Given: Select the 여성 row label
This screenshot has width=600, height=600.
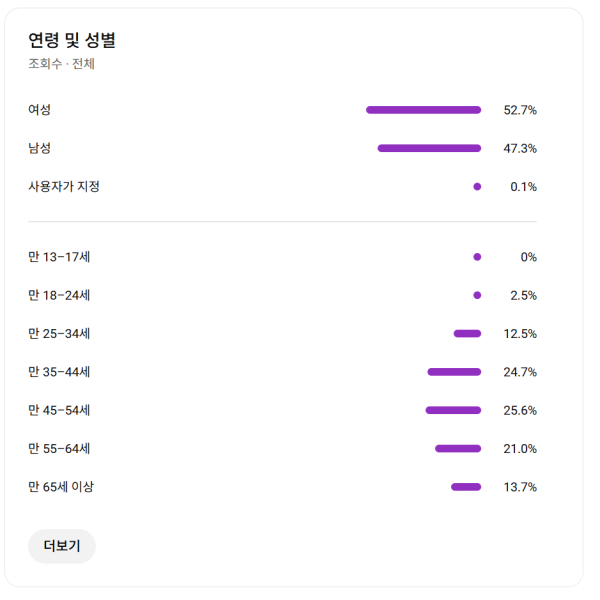Looking at the screenshot, I should tap(40, 110).
